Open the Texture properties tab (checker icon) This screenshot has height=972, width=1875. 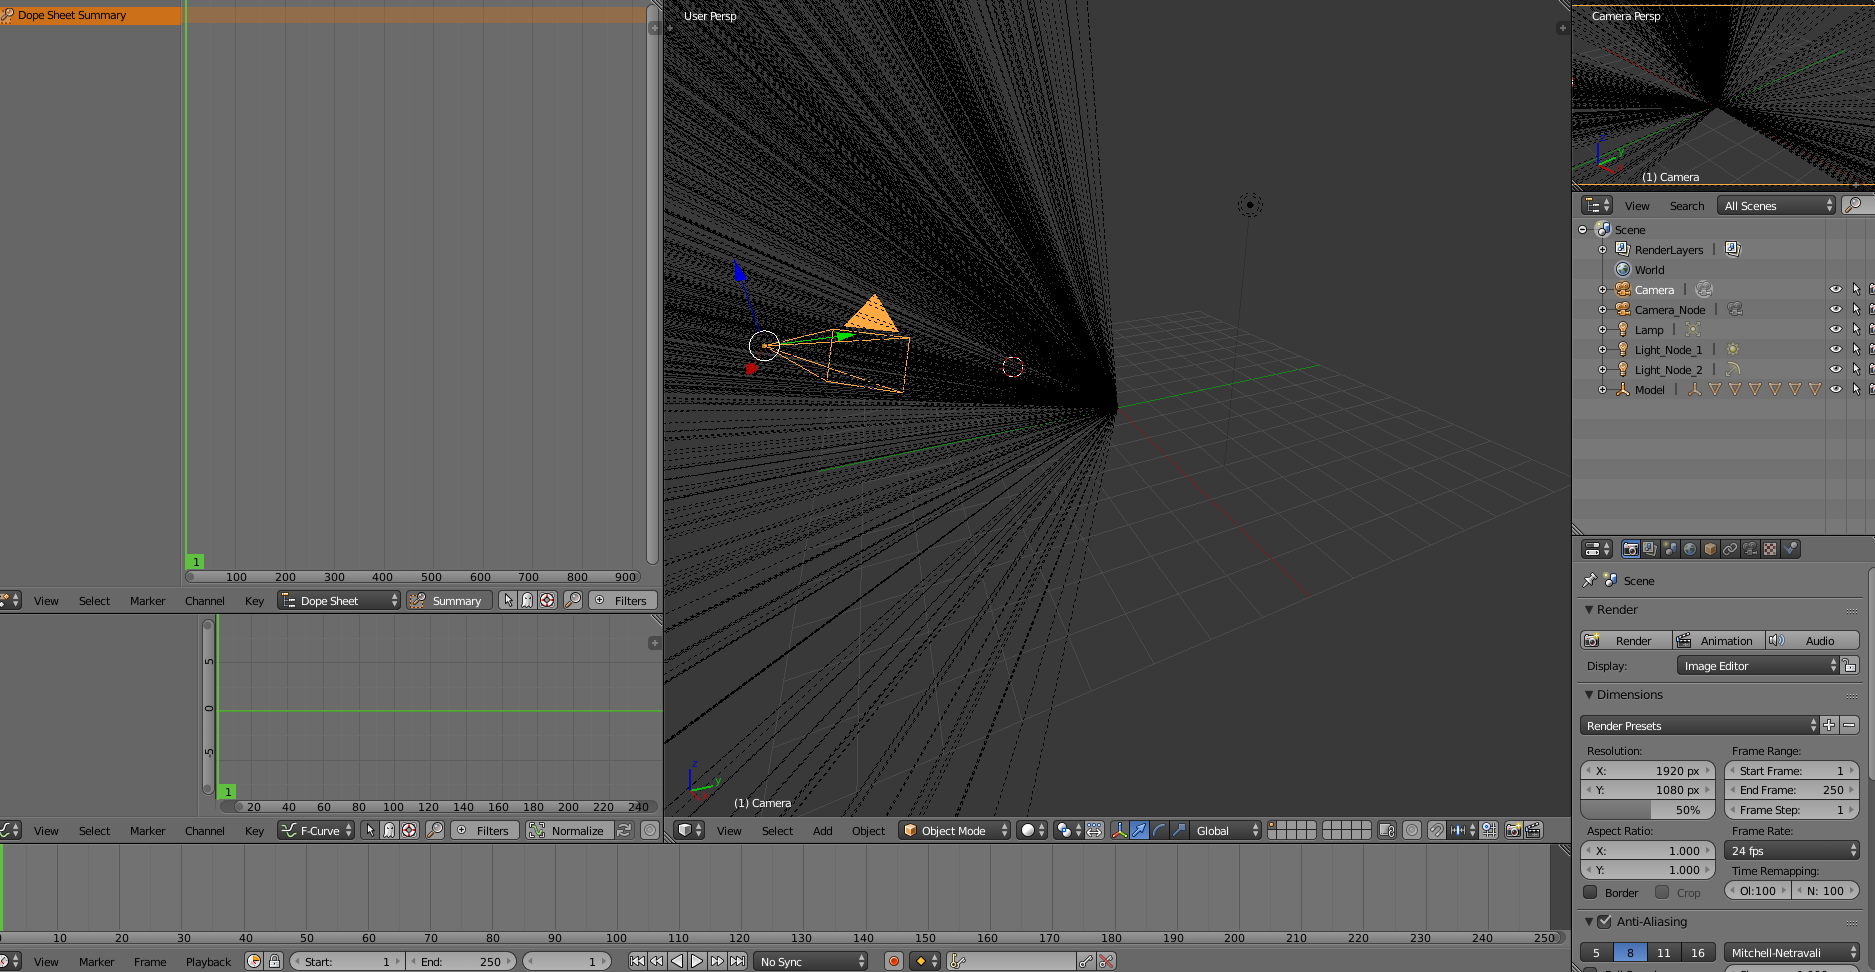coord(1770,549)
